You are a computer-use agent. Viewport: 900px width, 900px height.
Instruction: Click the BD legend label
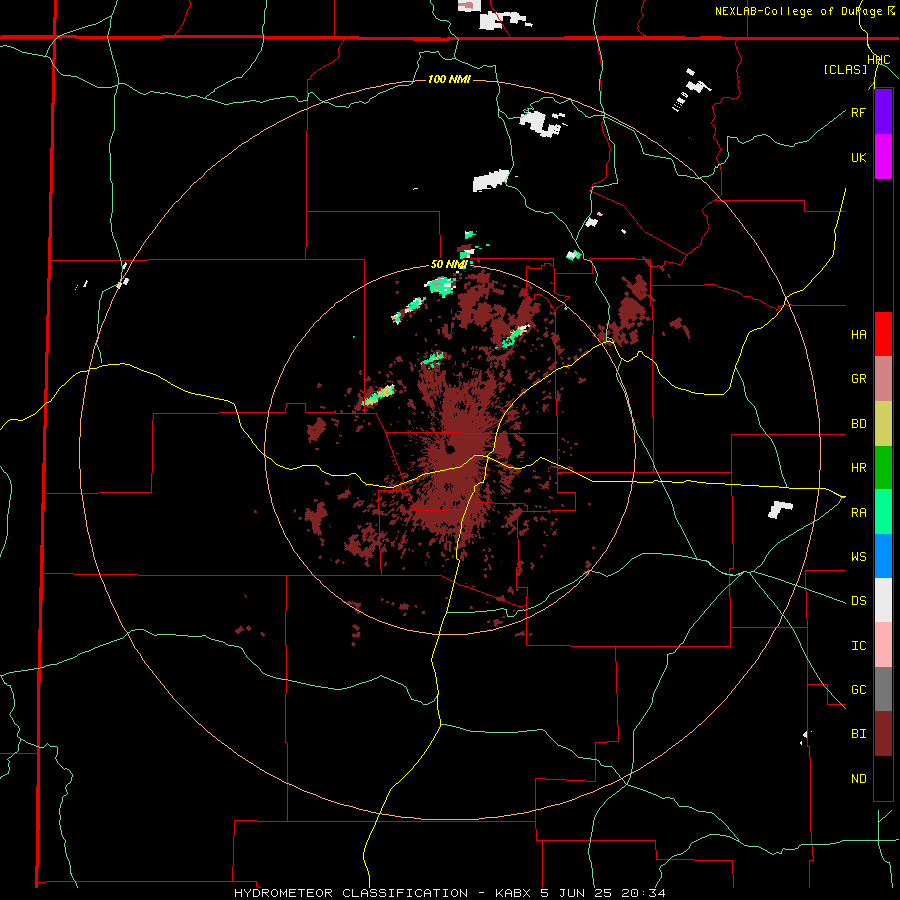[x=858, y=424]
